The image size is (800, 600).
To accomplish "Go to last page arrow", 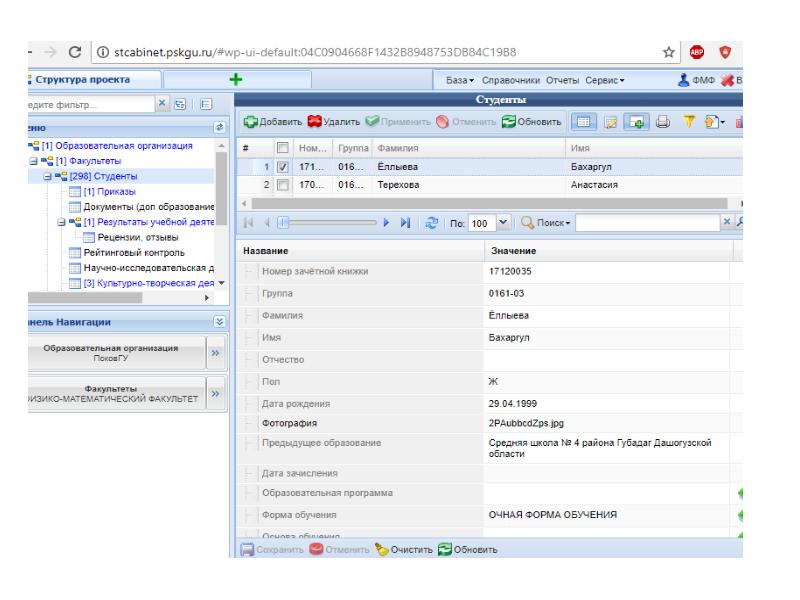I will [x=405, y=223].
